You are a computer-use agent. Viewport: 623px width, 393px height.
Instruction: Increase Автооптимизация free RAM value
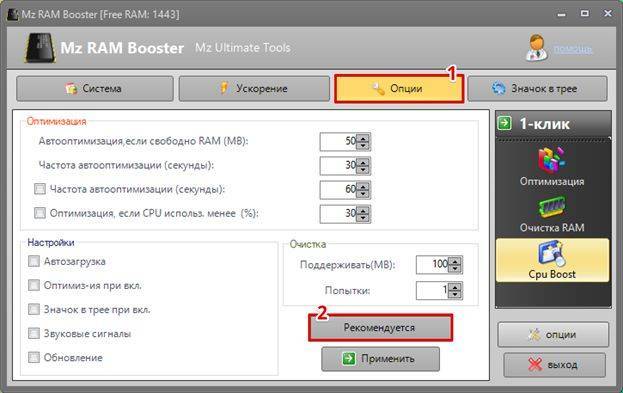tap(363, 137)
